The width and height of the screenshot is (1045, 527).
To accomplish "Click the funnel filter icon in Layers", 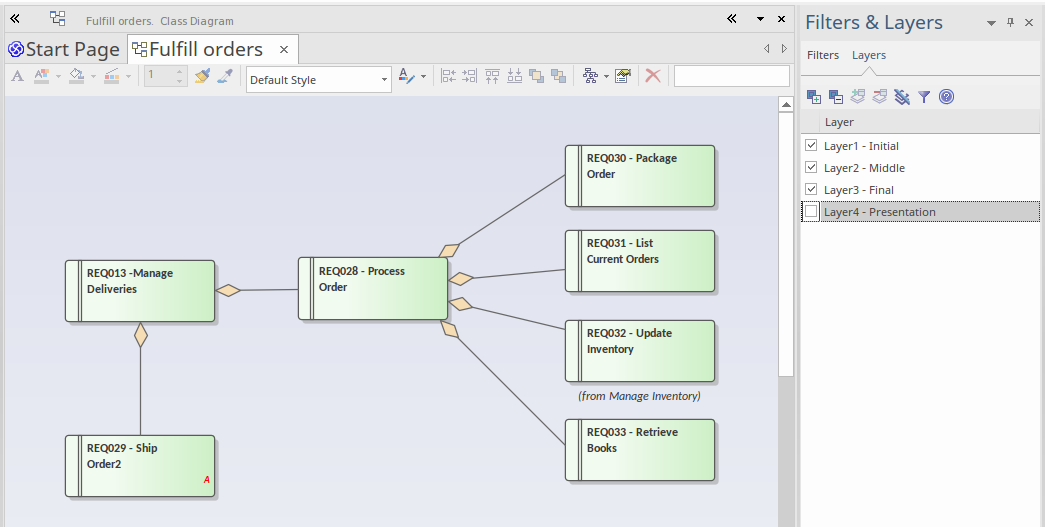I will [924, 97].
